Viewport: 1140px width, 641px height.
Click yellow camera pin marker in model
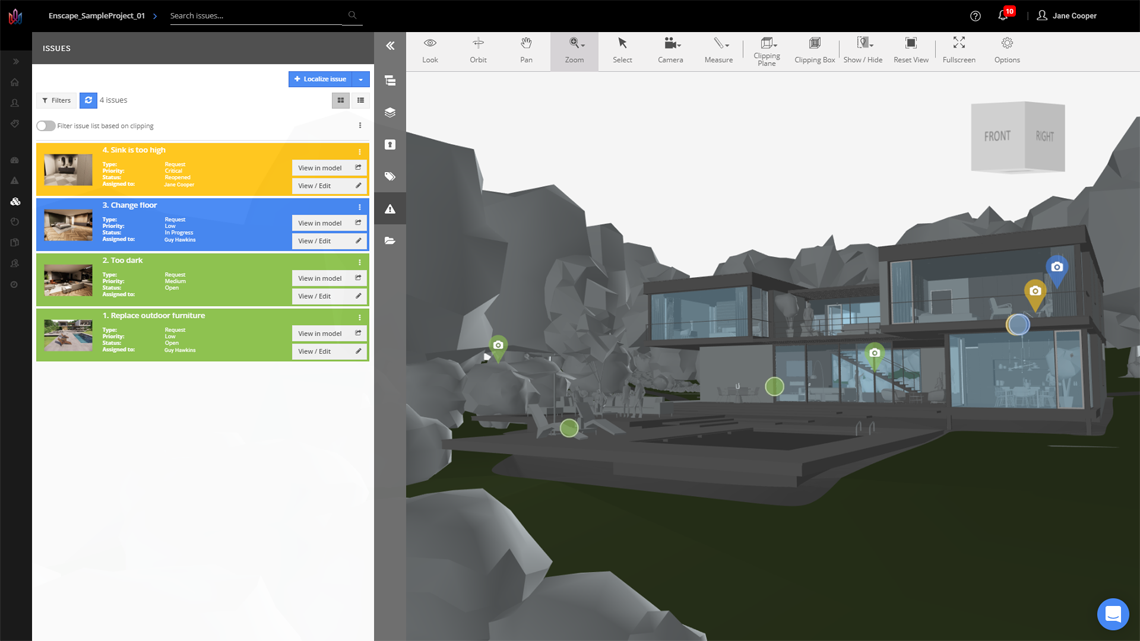pyautogui.click(x=1035, y=295)
